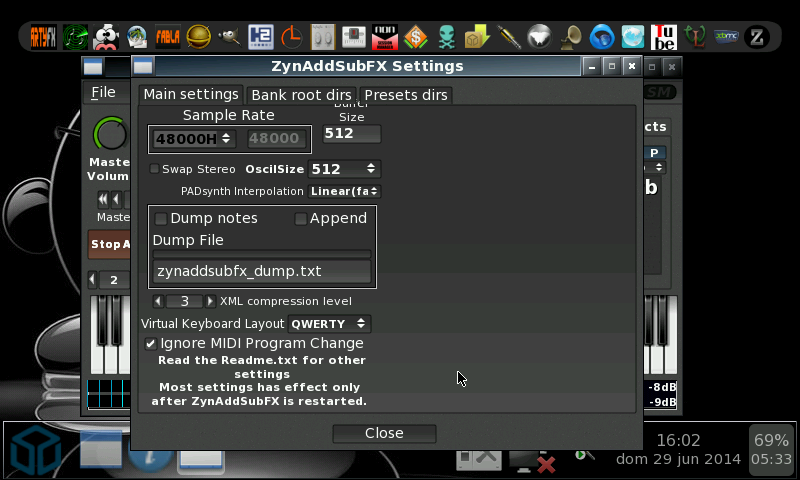The image size is (800, 480).
Task: Open the two-knobs mixer dock icon
Action: [x=322, y=37]
